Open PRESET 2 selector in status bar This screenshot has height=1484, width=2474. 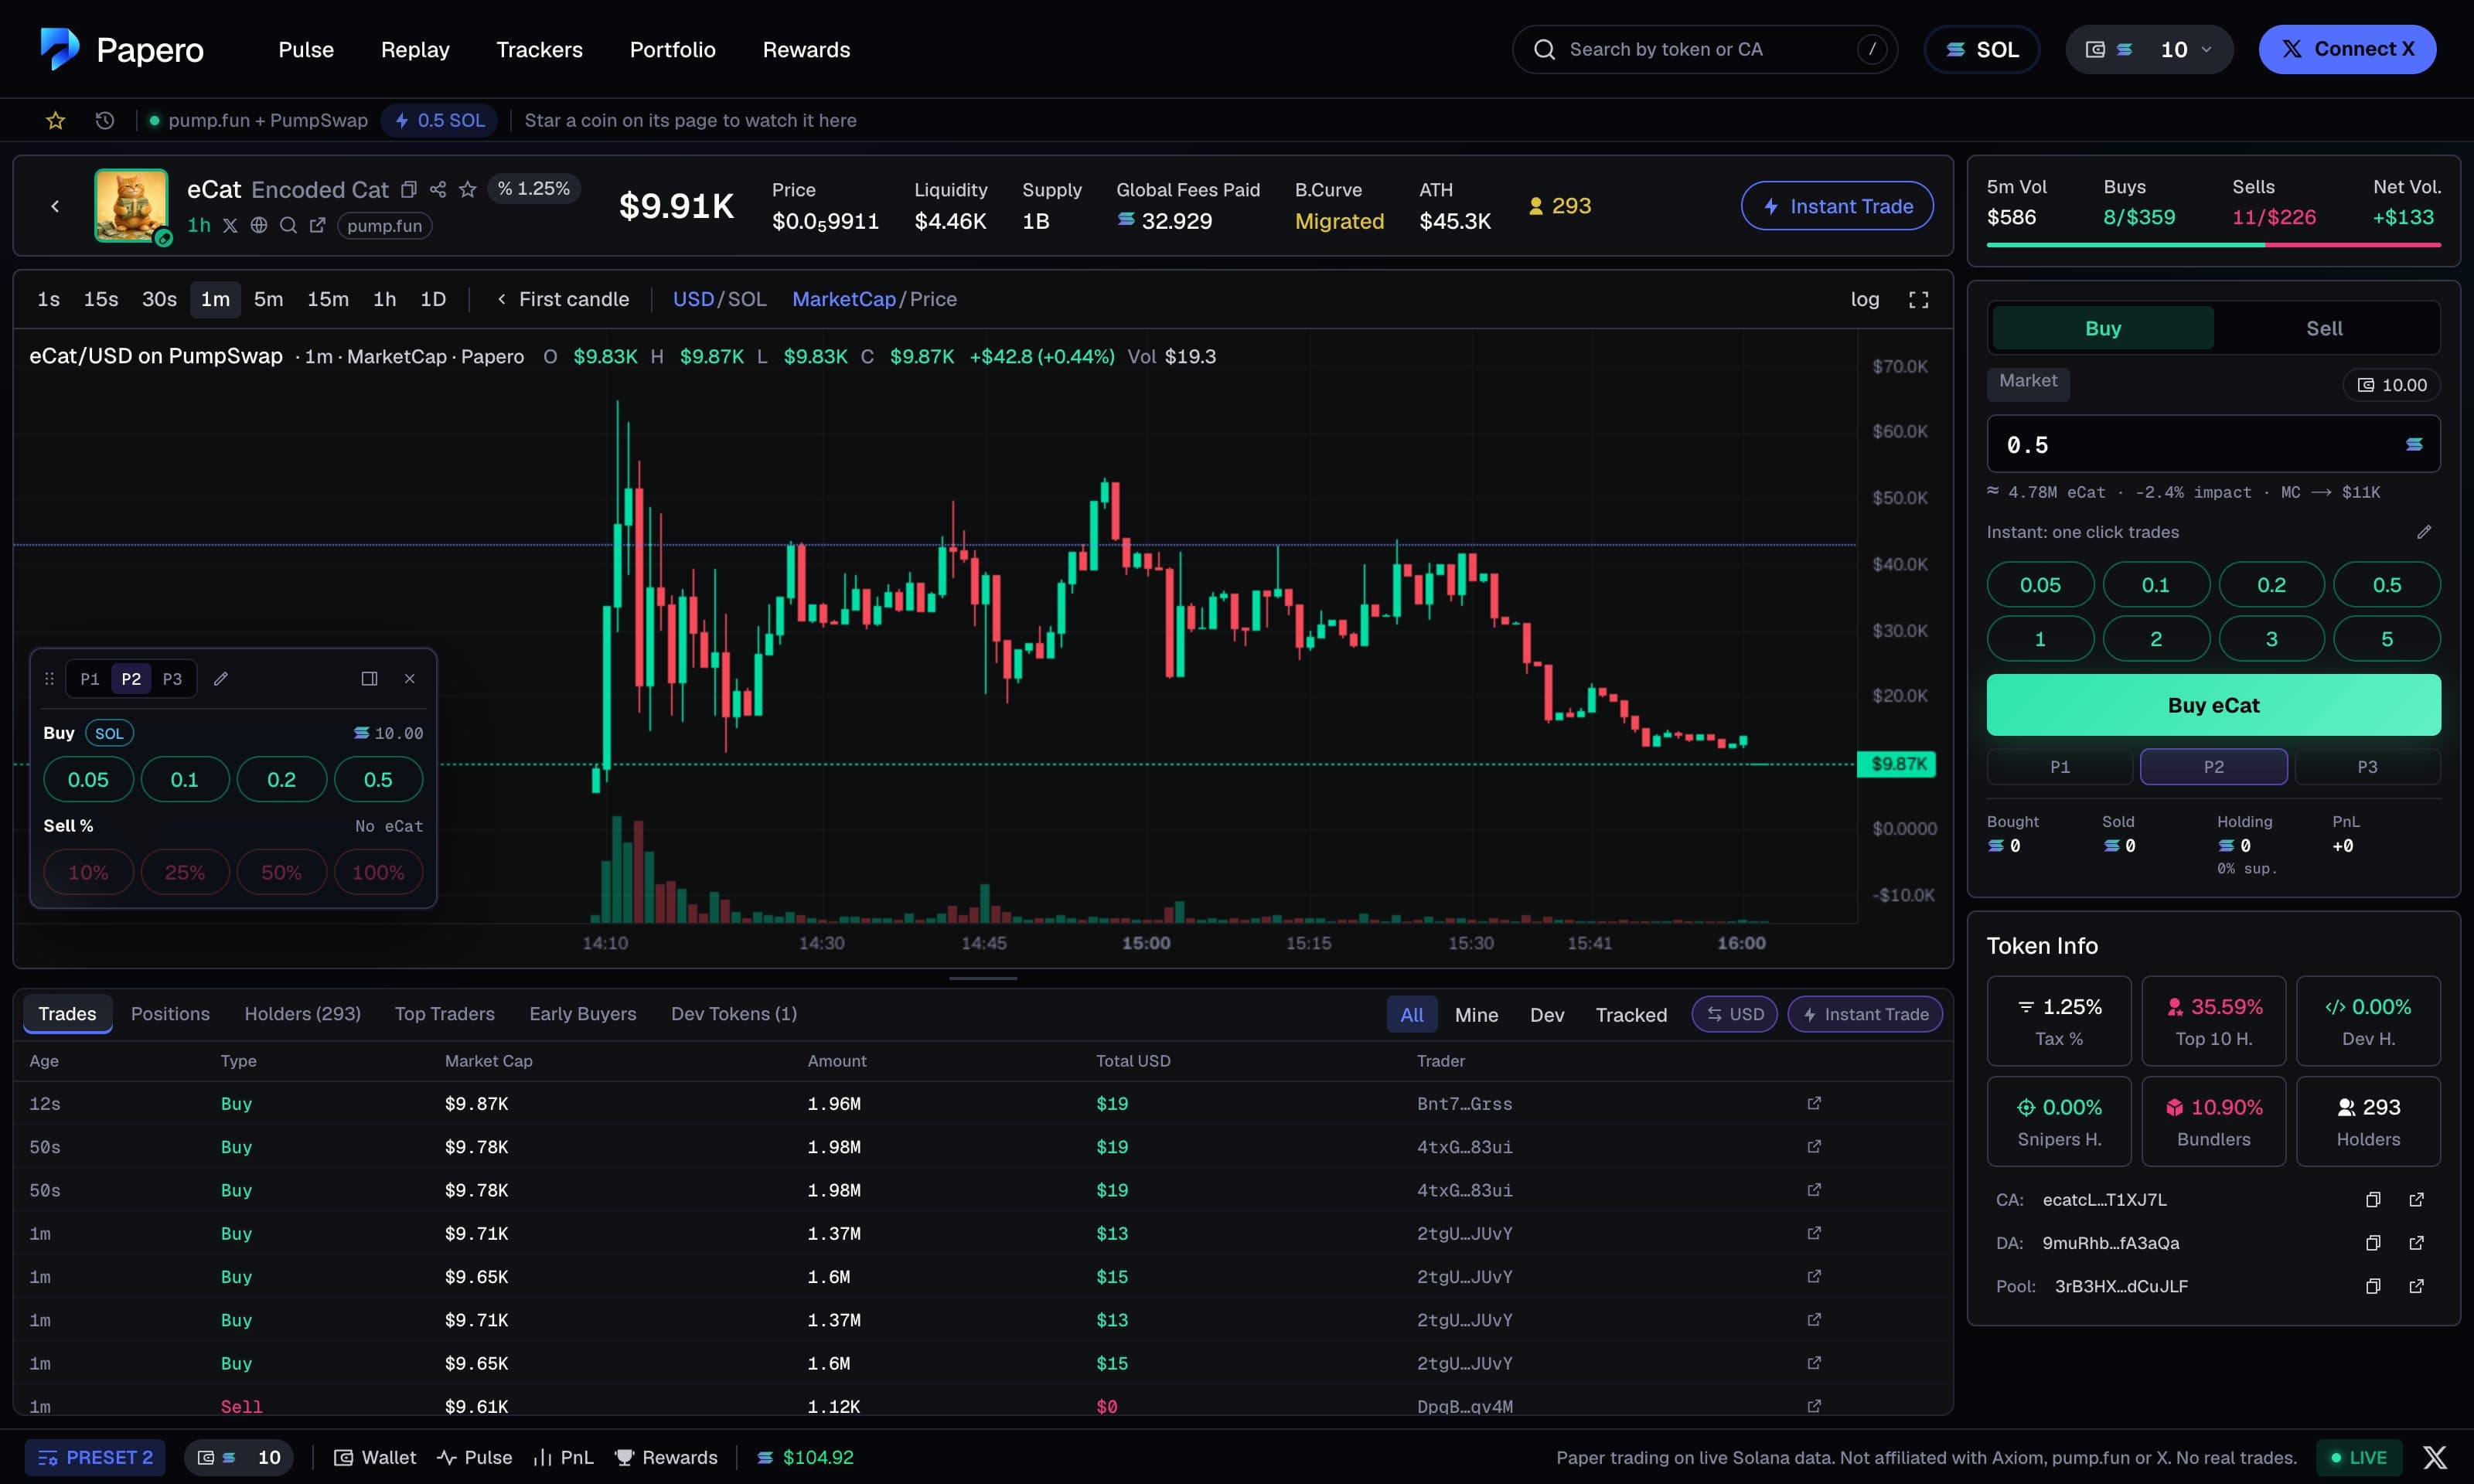(x=95, y=1457)
